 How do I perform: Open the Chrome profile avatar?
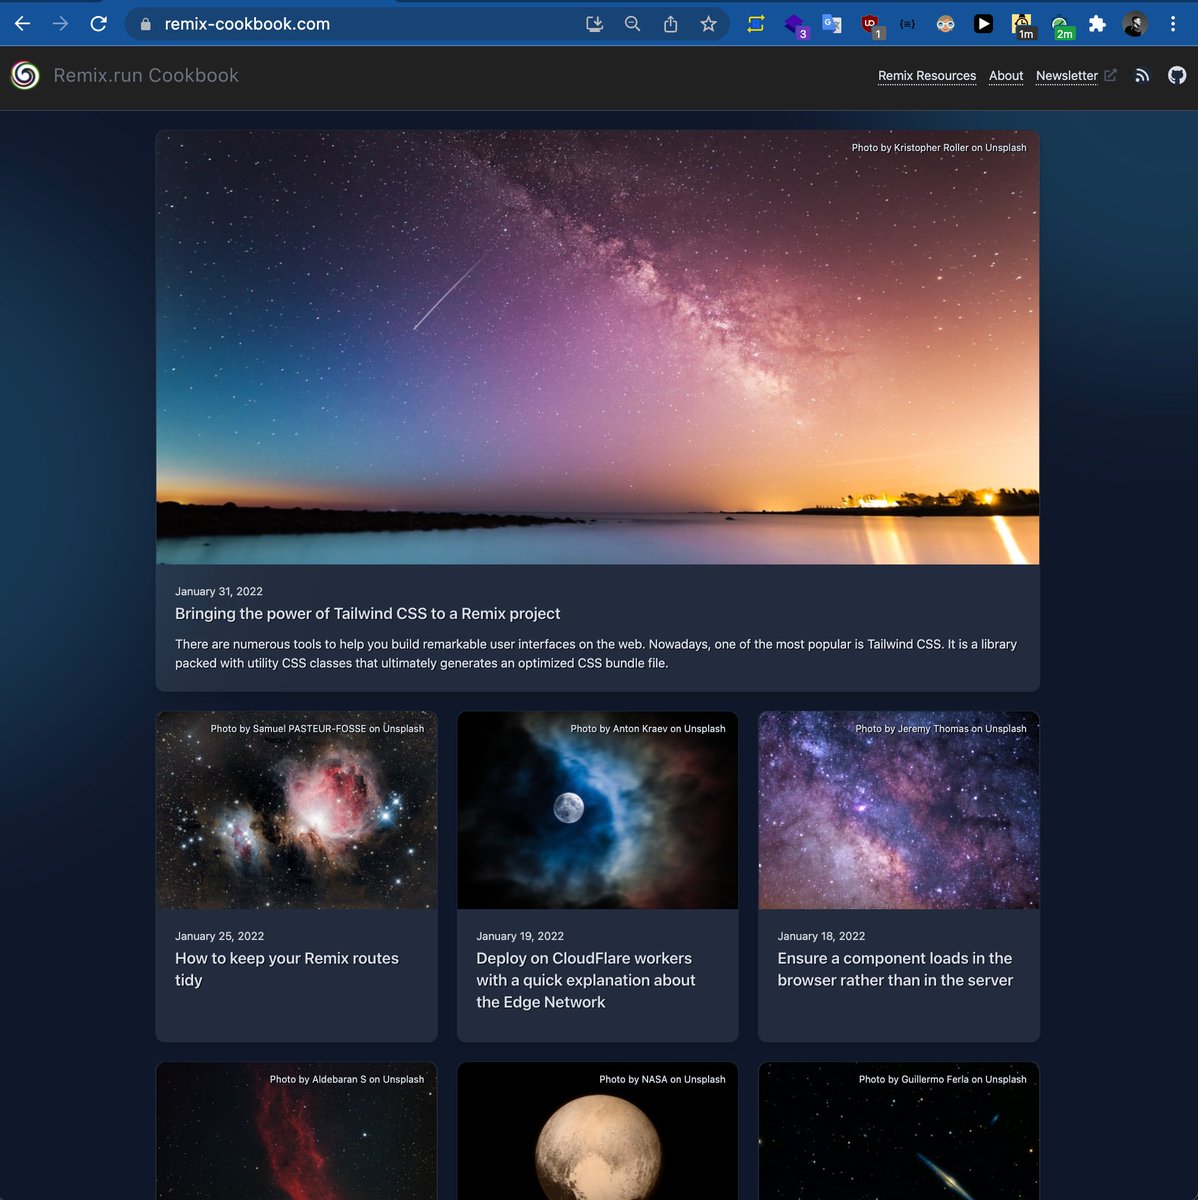(1135, 24)
